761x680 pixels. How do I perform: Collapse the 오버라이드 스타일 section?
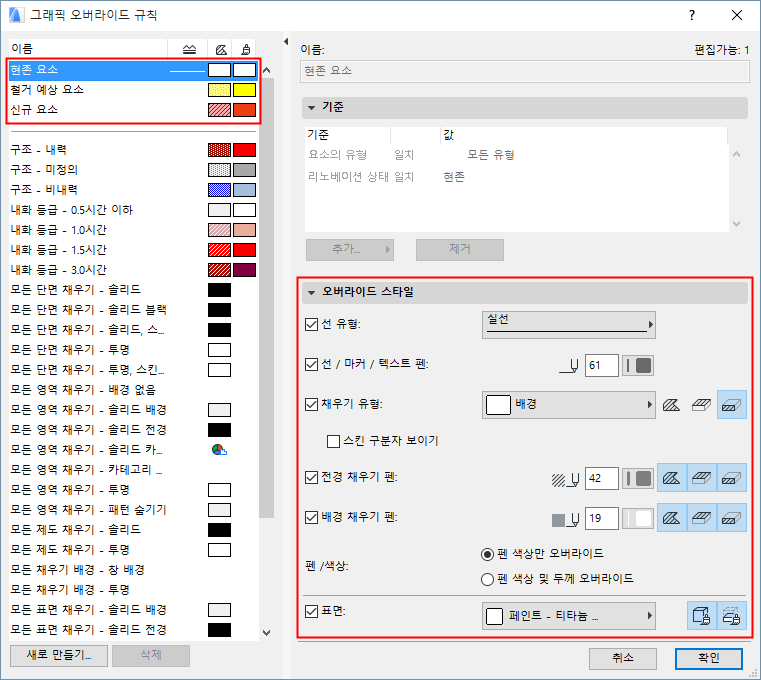pyautogui.click(x=312, y=292)
